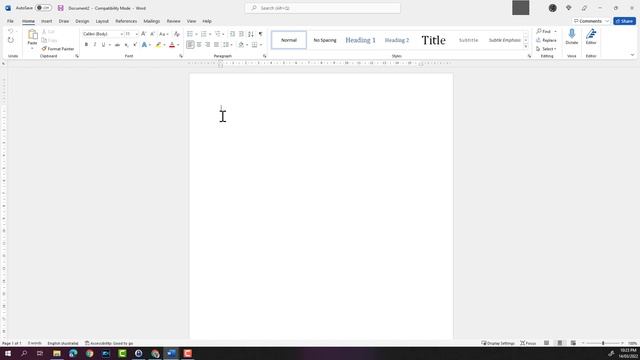Switch to Web Layout view in status bar
640x360 pixels.
click(x=573, y=343)
